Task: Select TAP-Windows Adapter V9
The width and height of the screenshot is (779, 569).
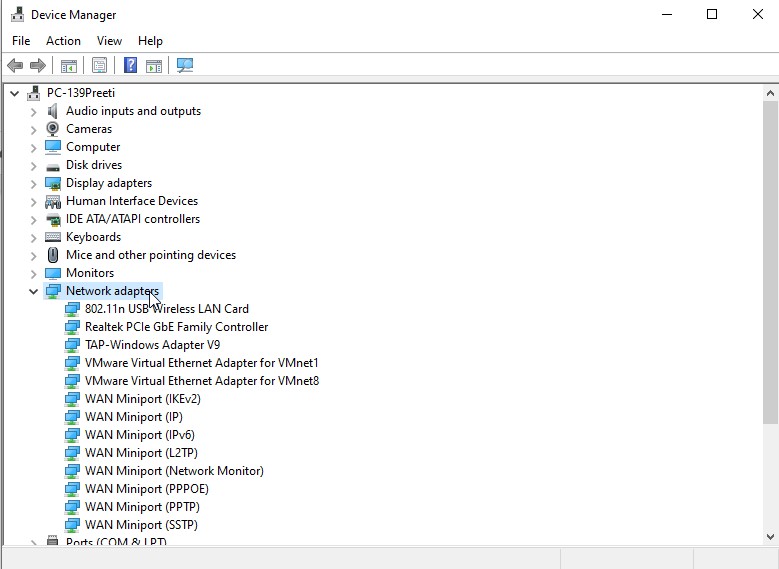Action: coord(152,345)
